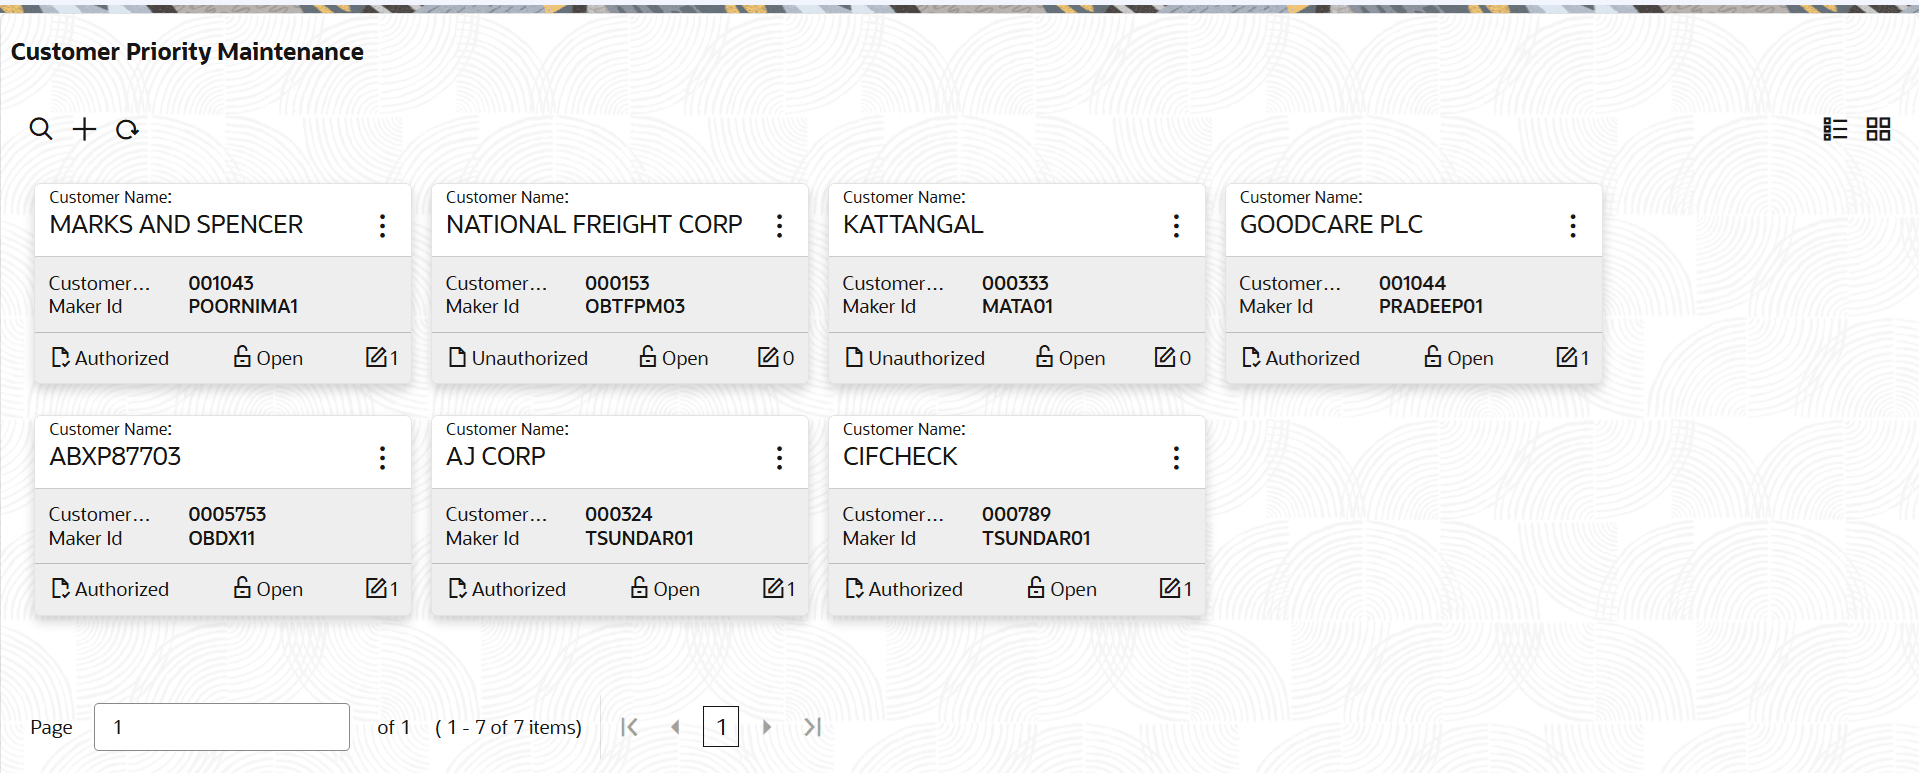Go to first page arrow
Viewport: 1919px width, 773px height.
click(x=629, y=727)
